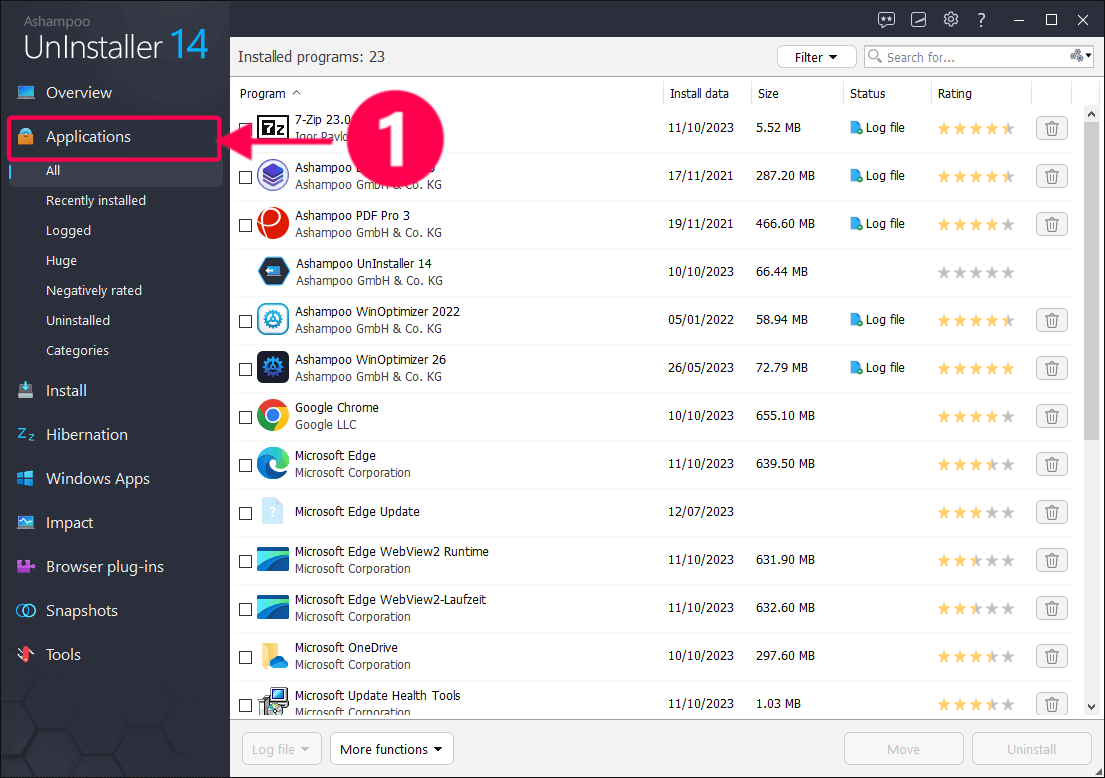Screen dimensions: 1105x778
Task: Sort list by Program column header
Action: click(263, 94)
